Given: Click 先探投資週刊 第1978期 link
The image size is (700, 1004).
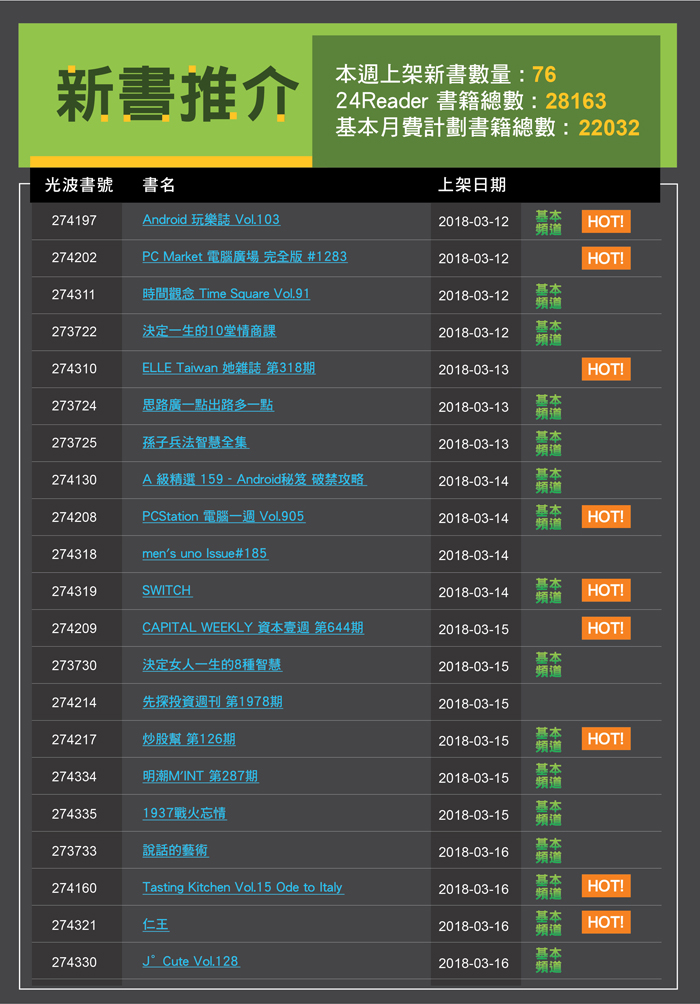Looking at the screenshot, I should (212, 702).
